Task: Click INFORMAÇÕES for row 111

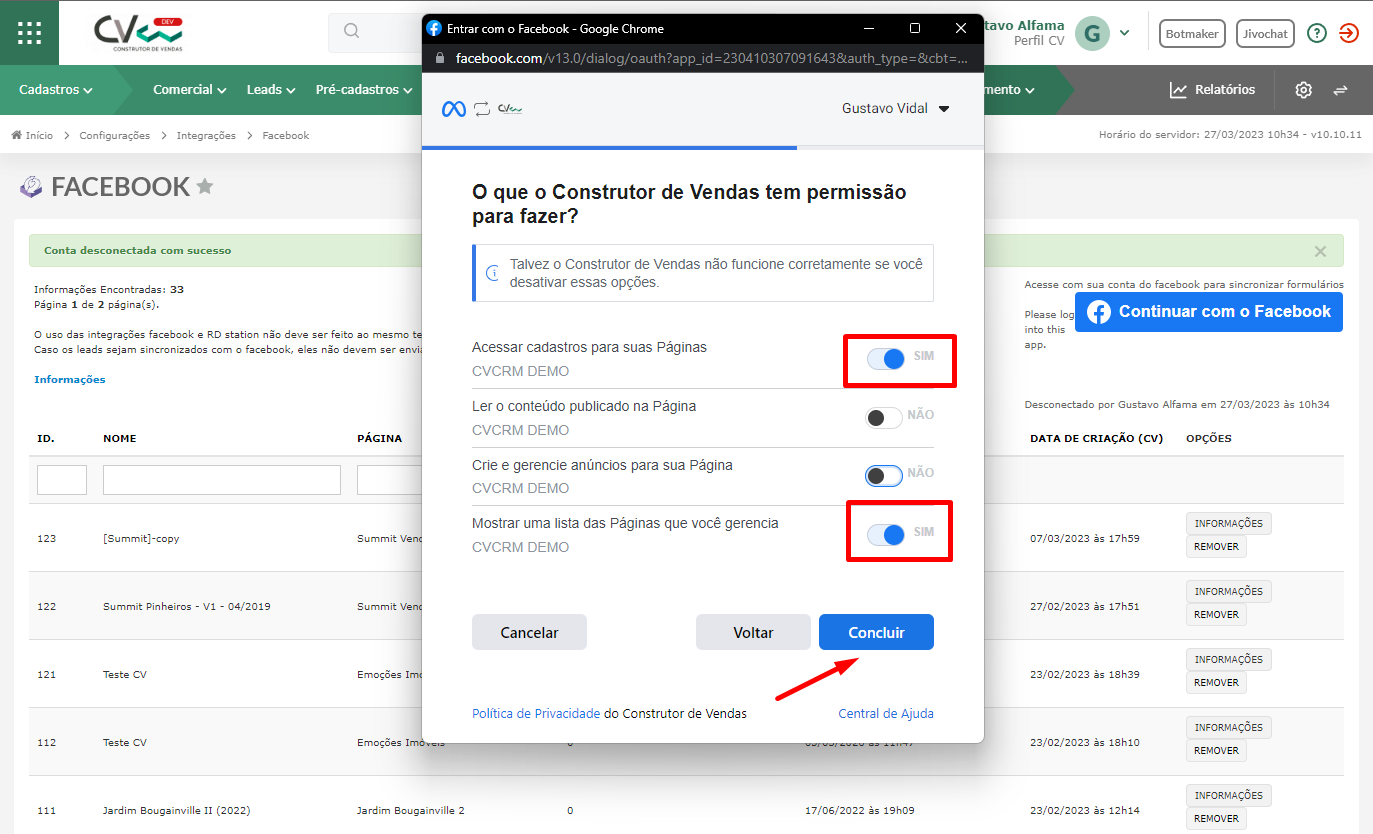Action: point(1229,795)
